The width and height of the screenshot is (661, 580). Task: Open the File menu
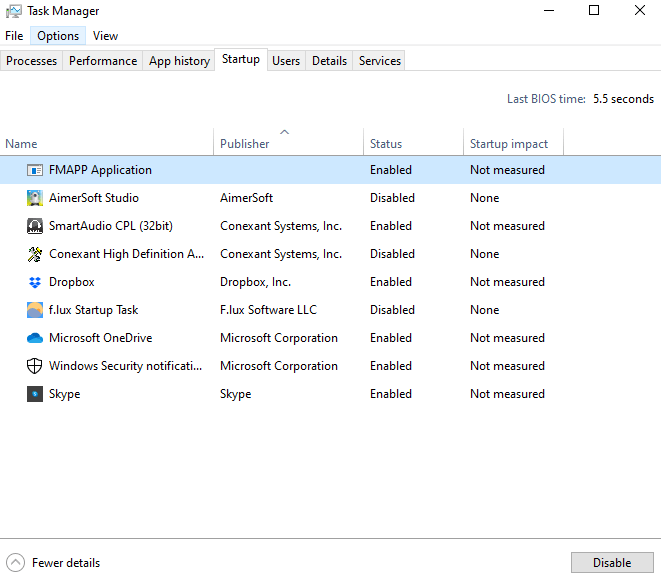click(14, 36)
